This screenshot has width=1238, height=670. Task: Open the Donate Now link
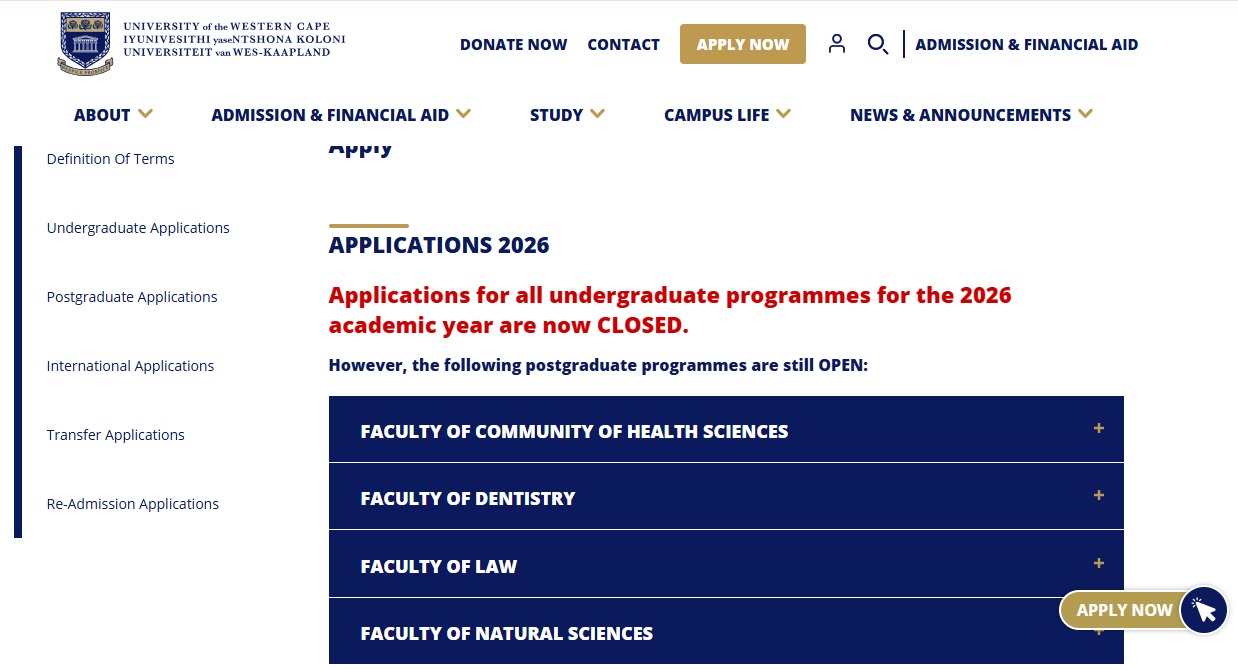[513, 45]
